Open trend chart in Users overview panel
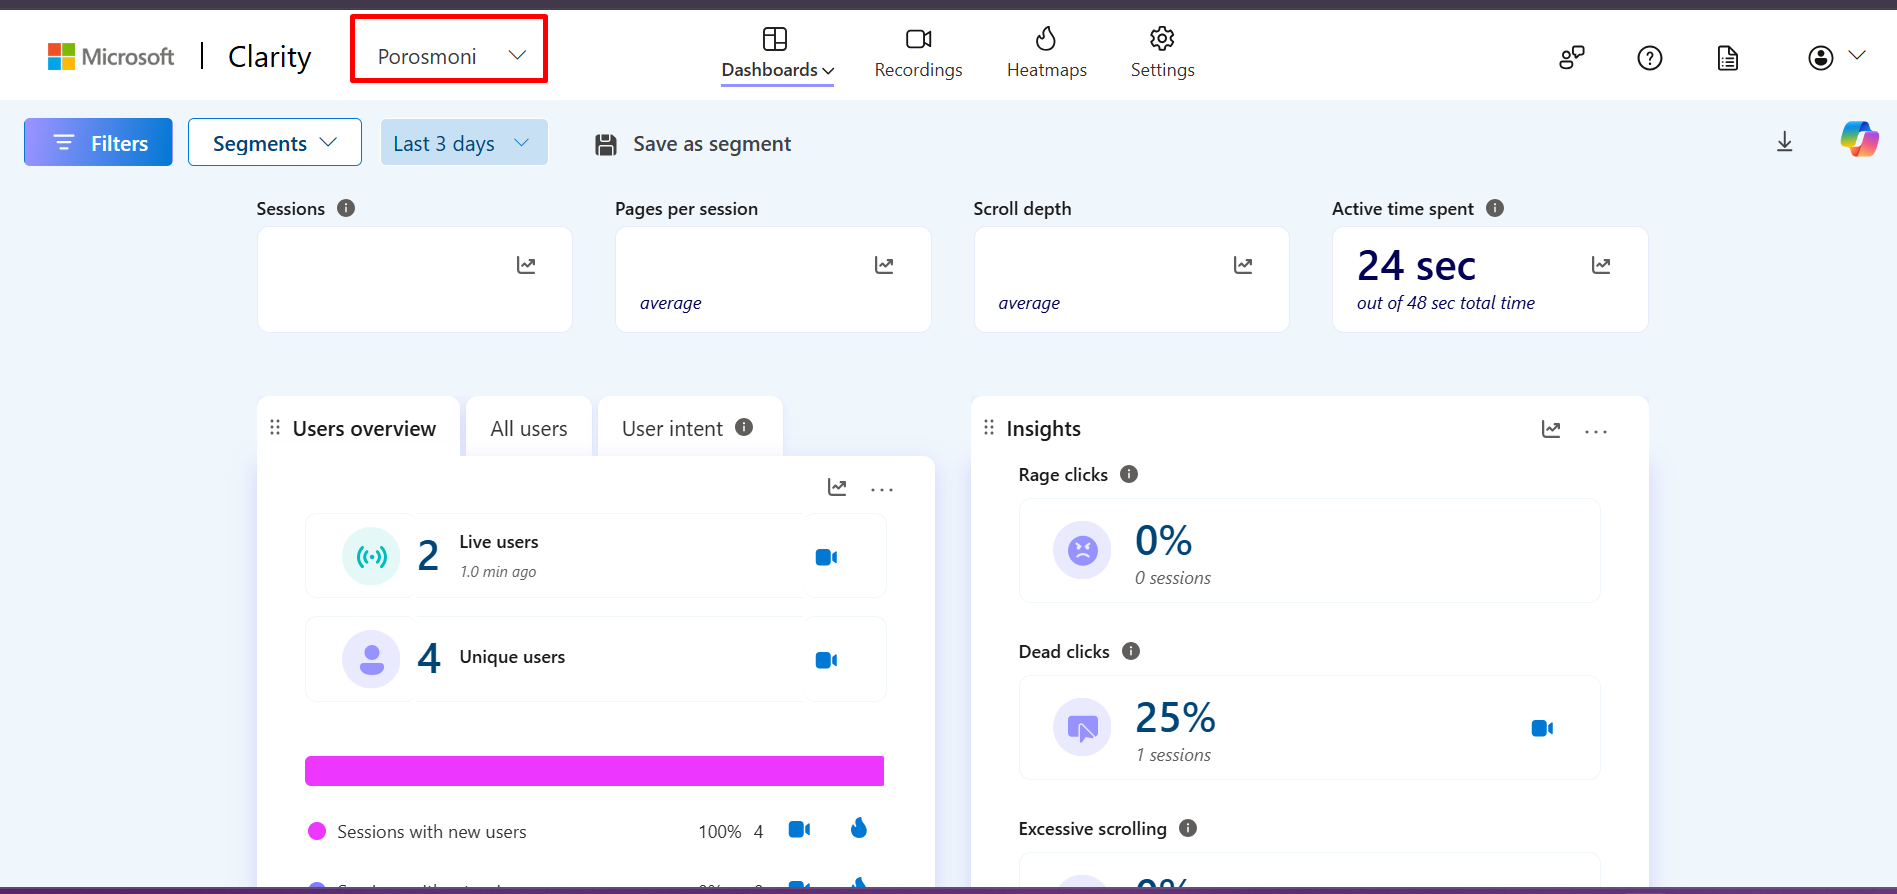Viewport: 1897px width, 894px height. (837, 487)
